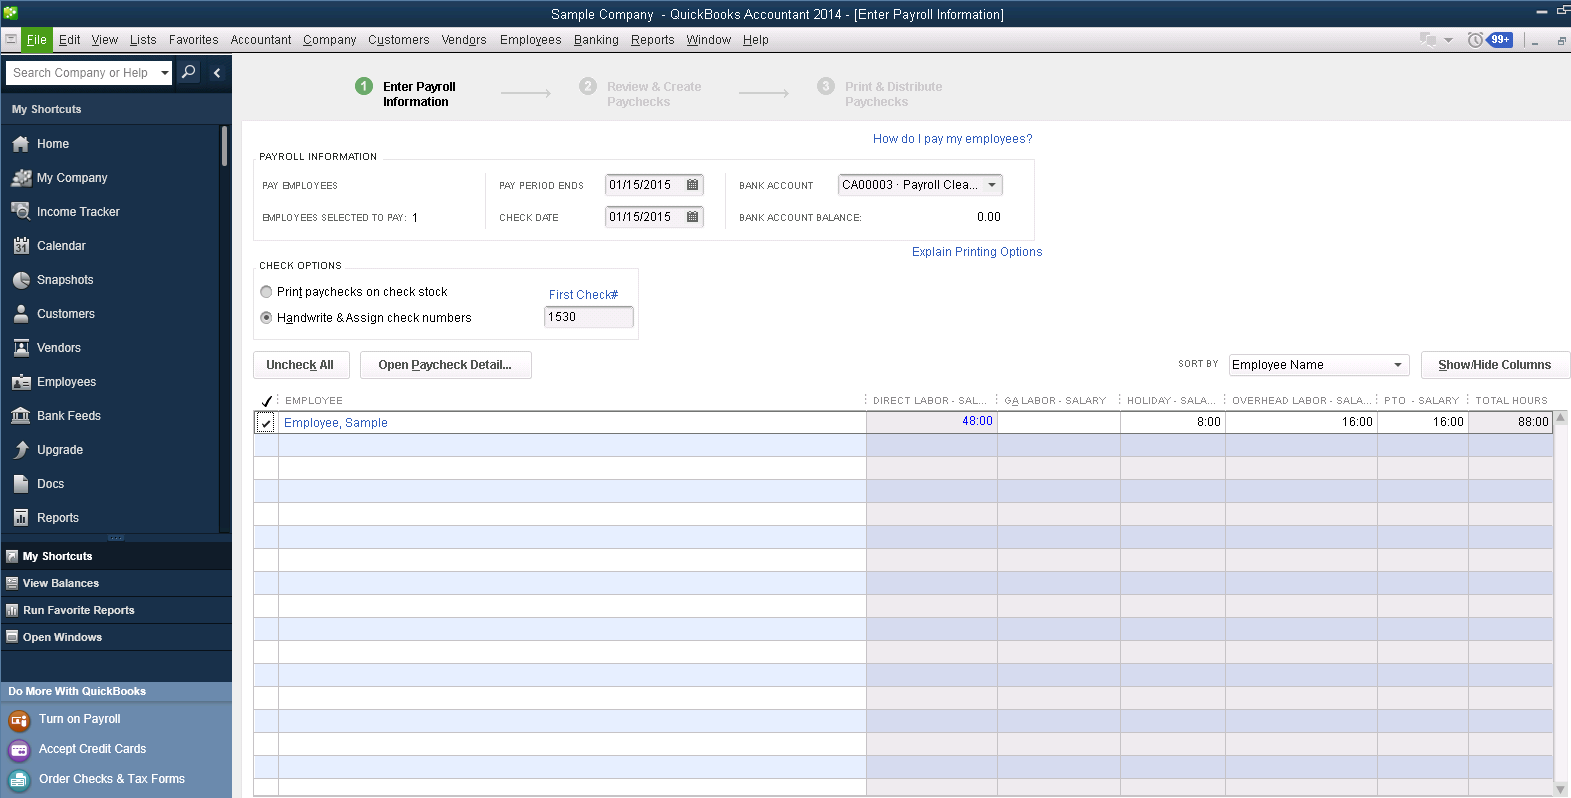Image resolution: width=1571 pixels, height=798 pixels.
Task: Open Employee, Sample name link
Action: pos(336,423)
